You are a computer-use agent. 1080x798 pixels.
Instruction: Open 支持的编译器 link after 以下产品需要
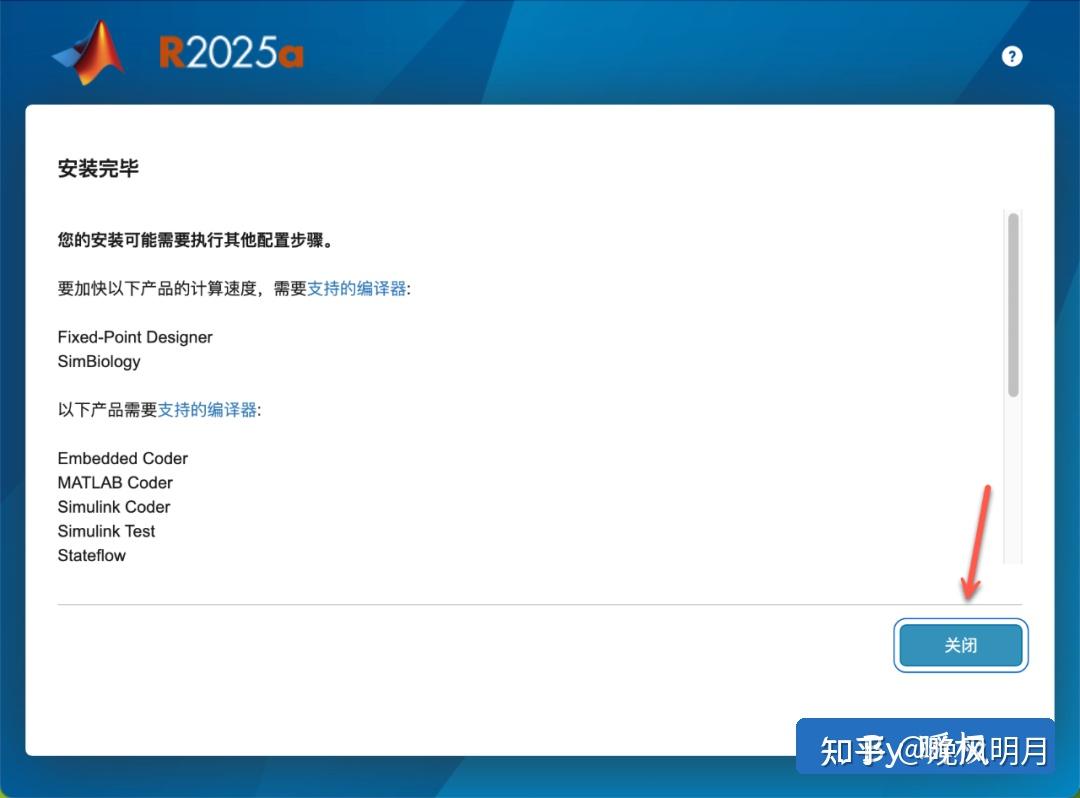[207, 410]
